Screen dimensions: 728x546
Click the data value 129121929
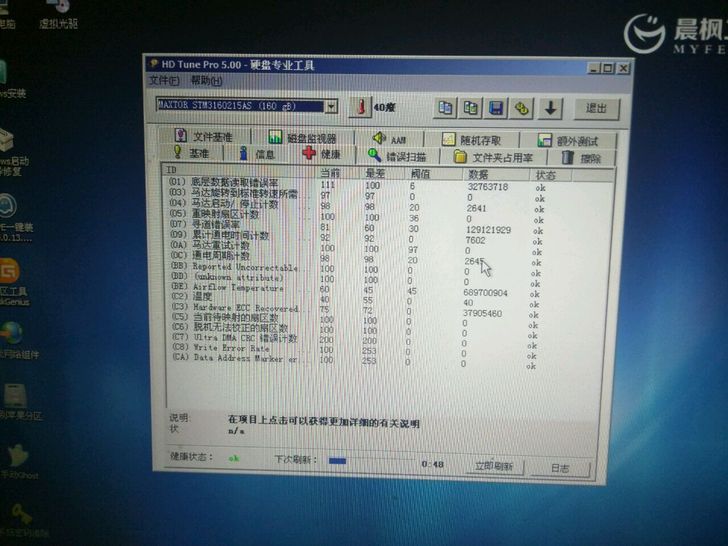point(488,230)
